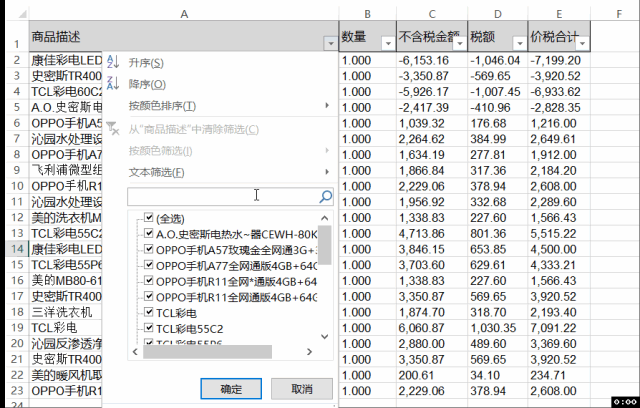Select column C header
Image resolution: width=640 pixels, height=408 pixels.
pos(432,14)
